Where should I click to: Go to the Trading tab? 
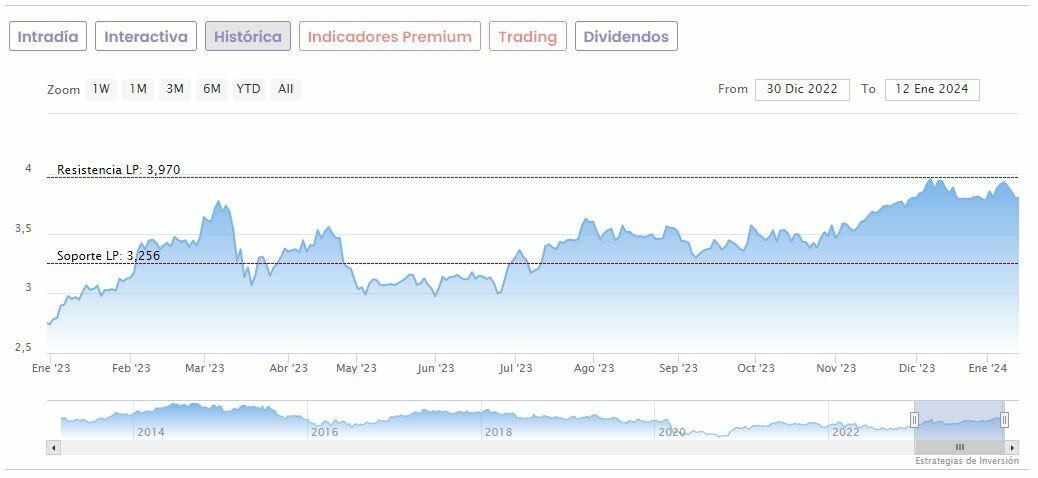click(527, 37)
